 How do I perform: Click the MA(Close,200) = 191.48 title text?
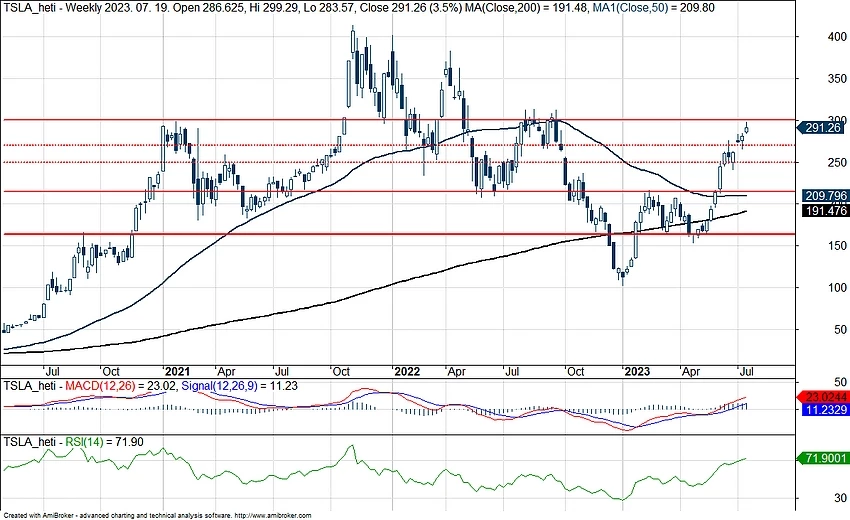525,8
